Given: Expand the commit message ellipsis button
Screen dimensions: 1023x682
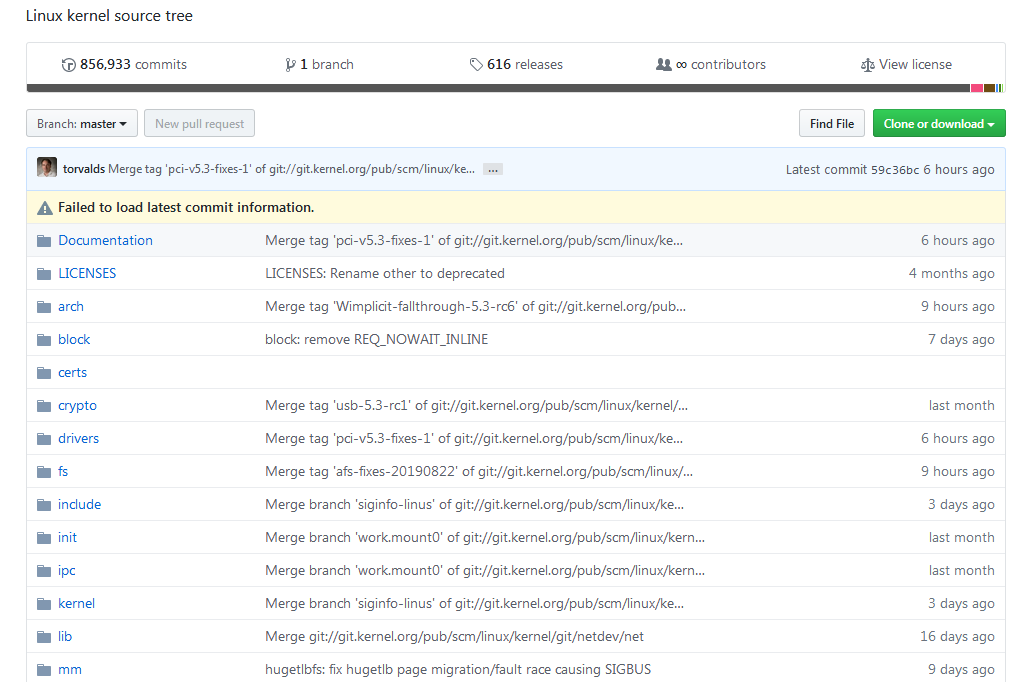Looking at the screenshot, I should pos(493,170).
